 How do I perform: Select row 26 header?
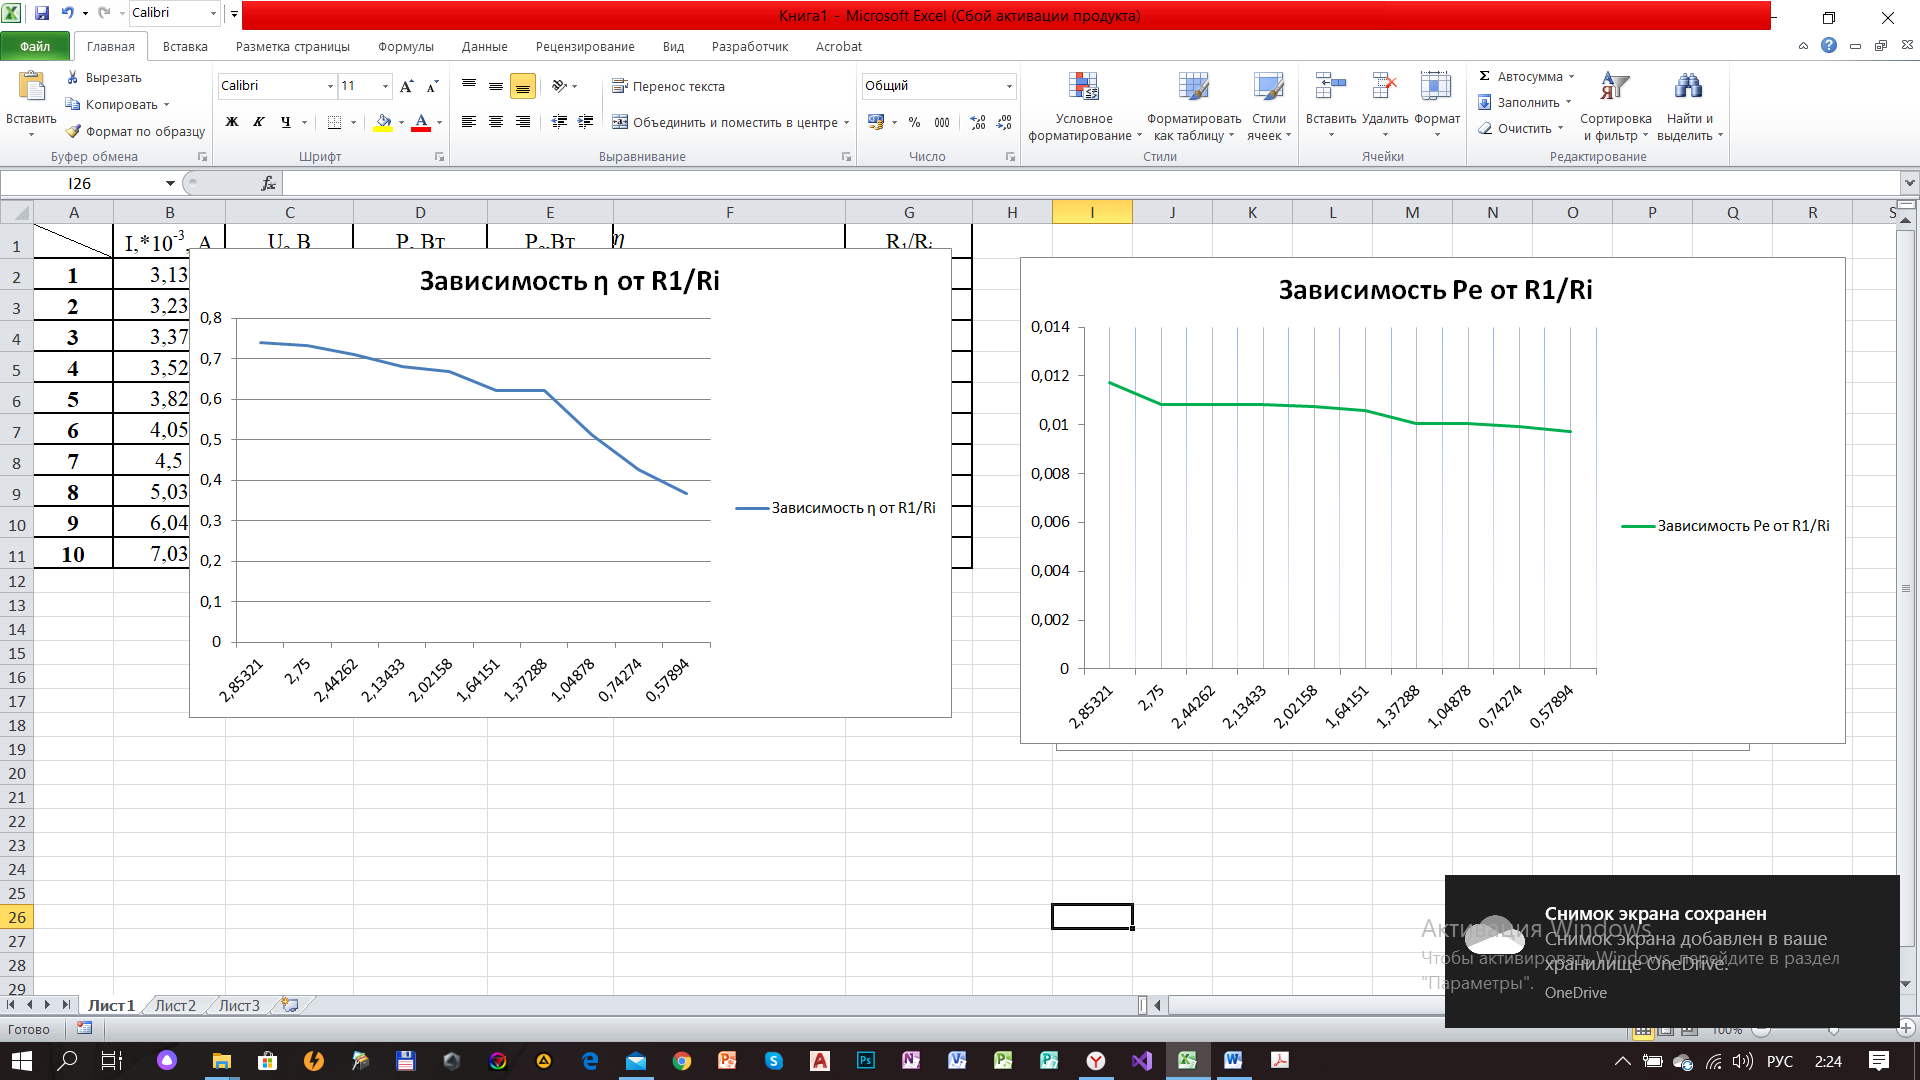coord(17,917)
